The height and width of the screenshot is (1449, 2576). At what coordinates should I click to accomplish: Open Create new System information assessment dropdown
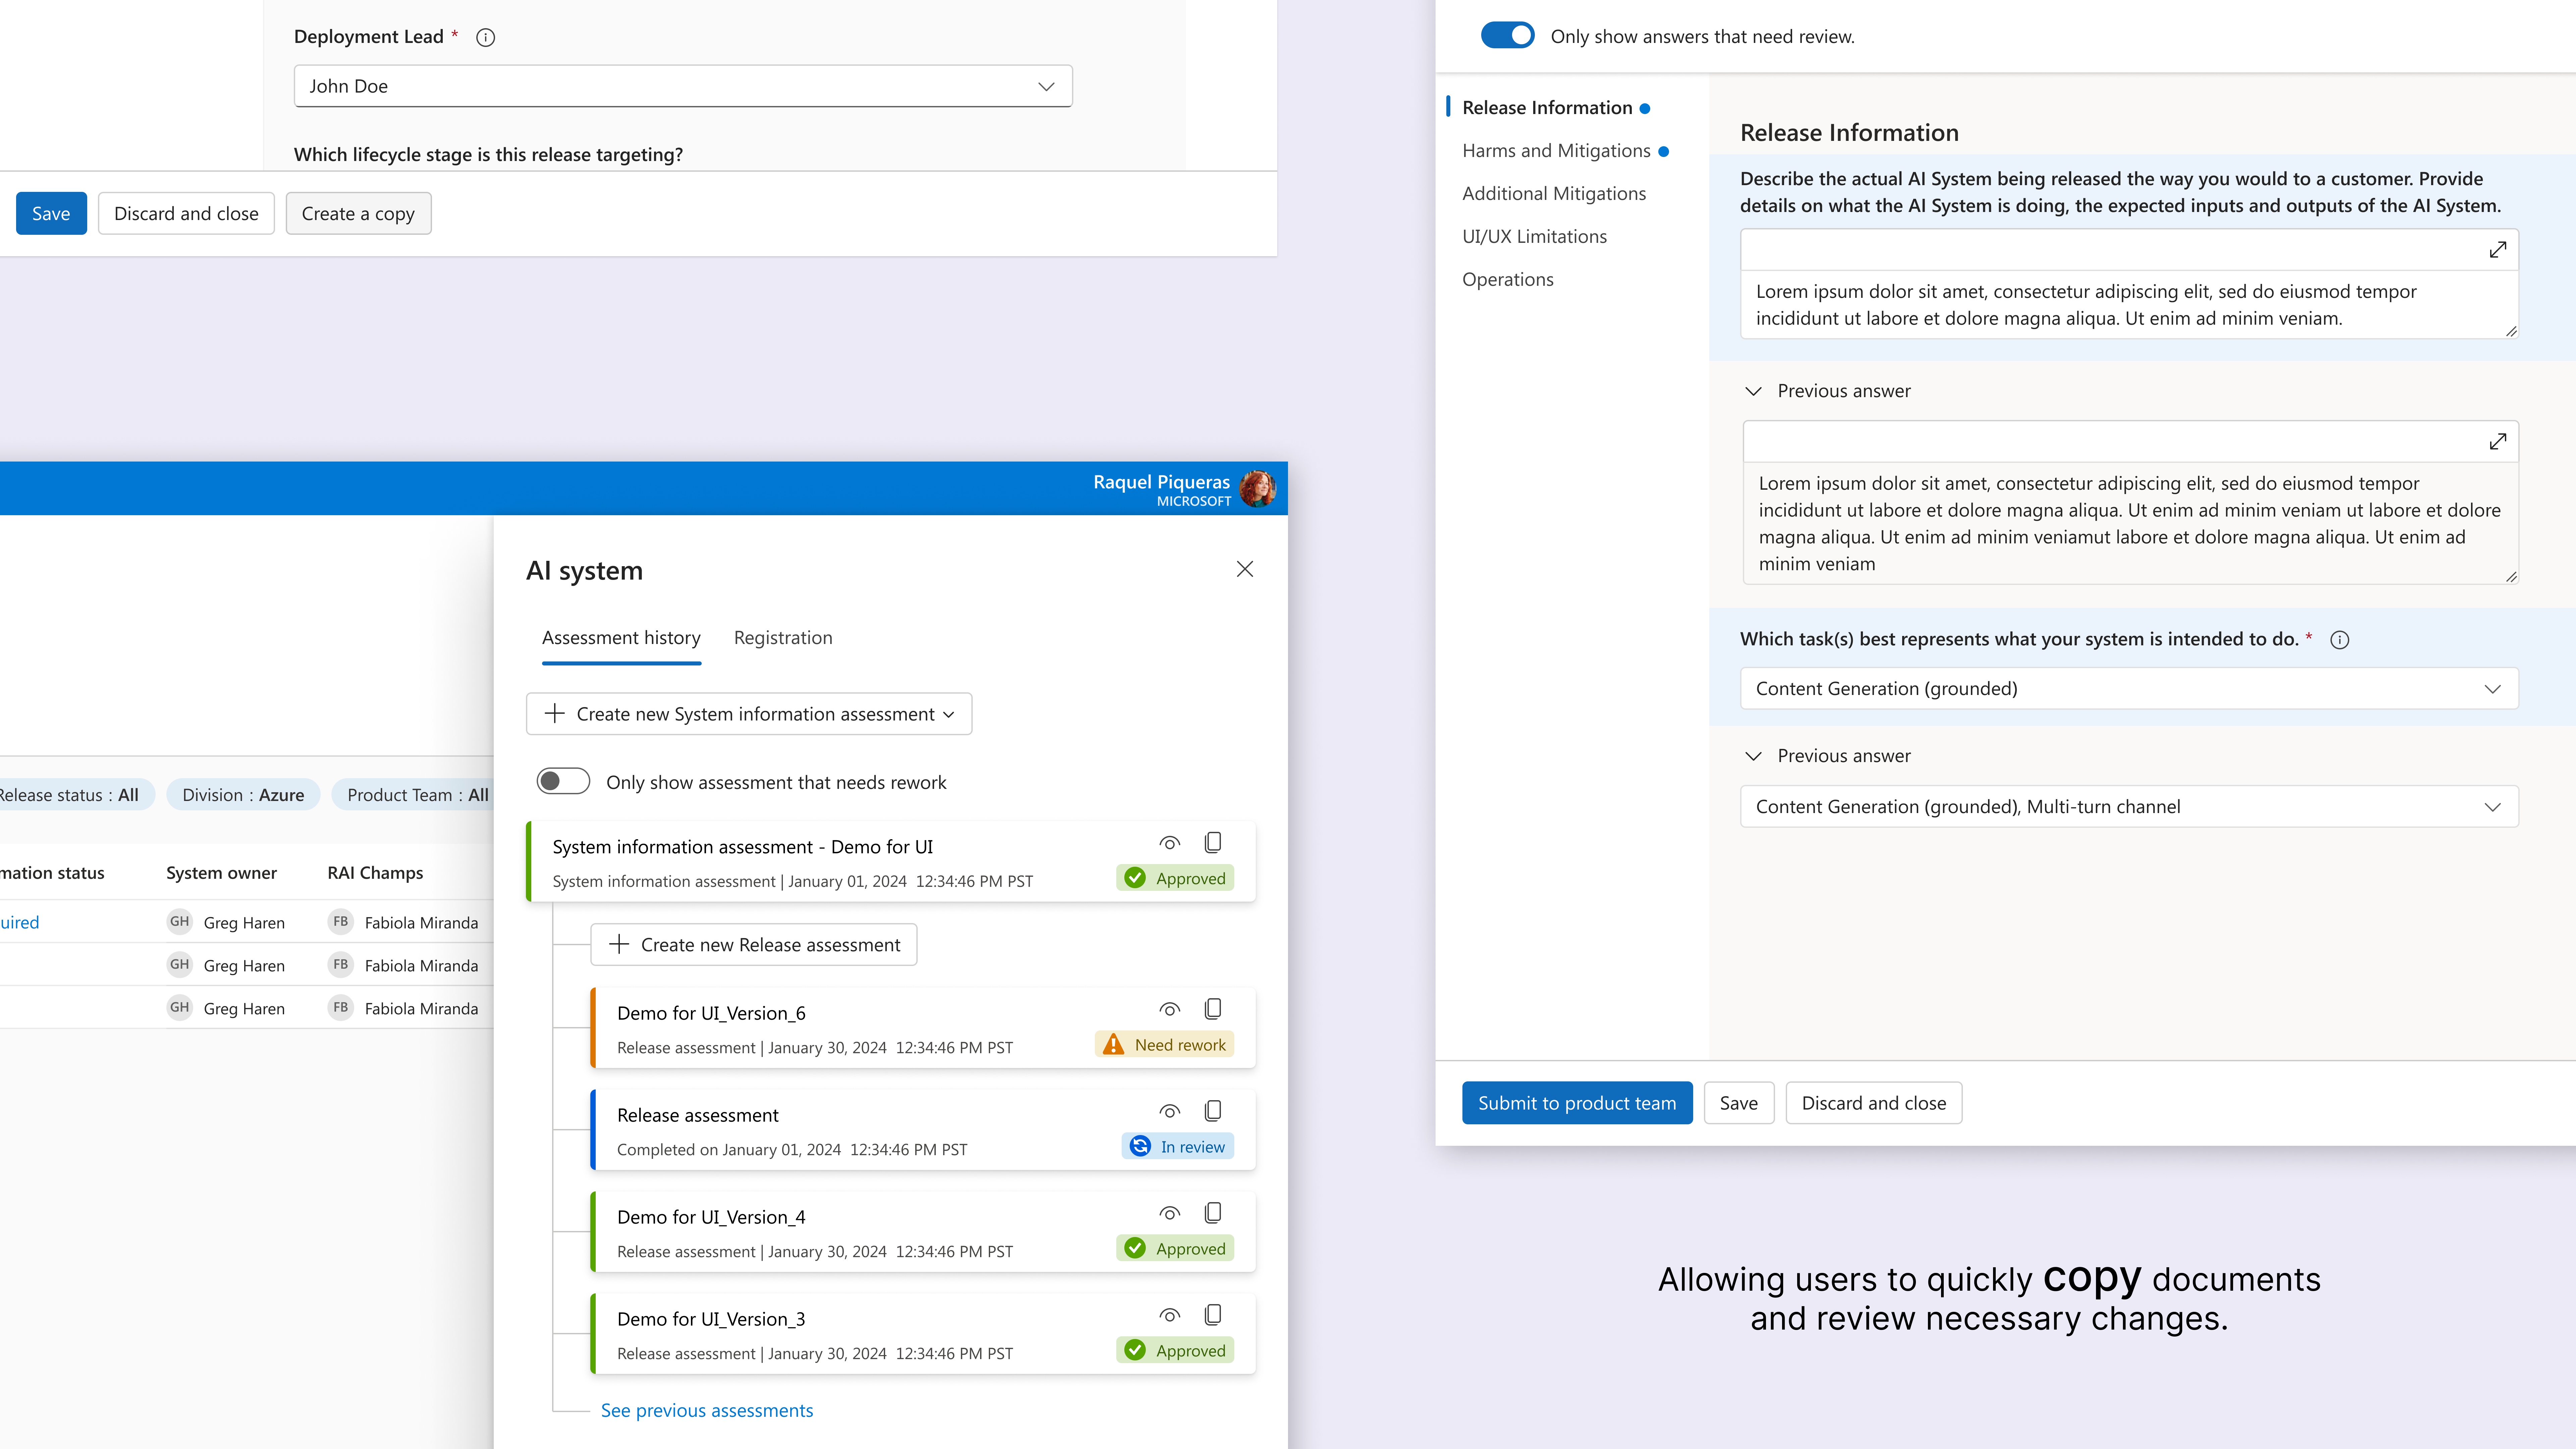(749, 714)
